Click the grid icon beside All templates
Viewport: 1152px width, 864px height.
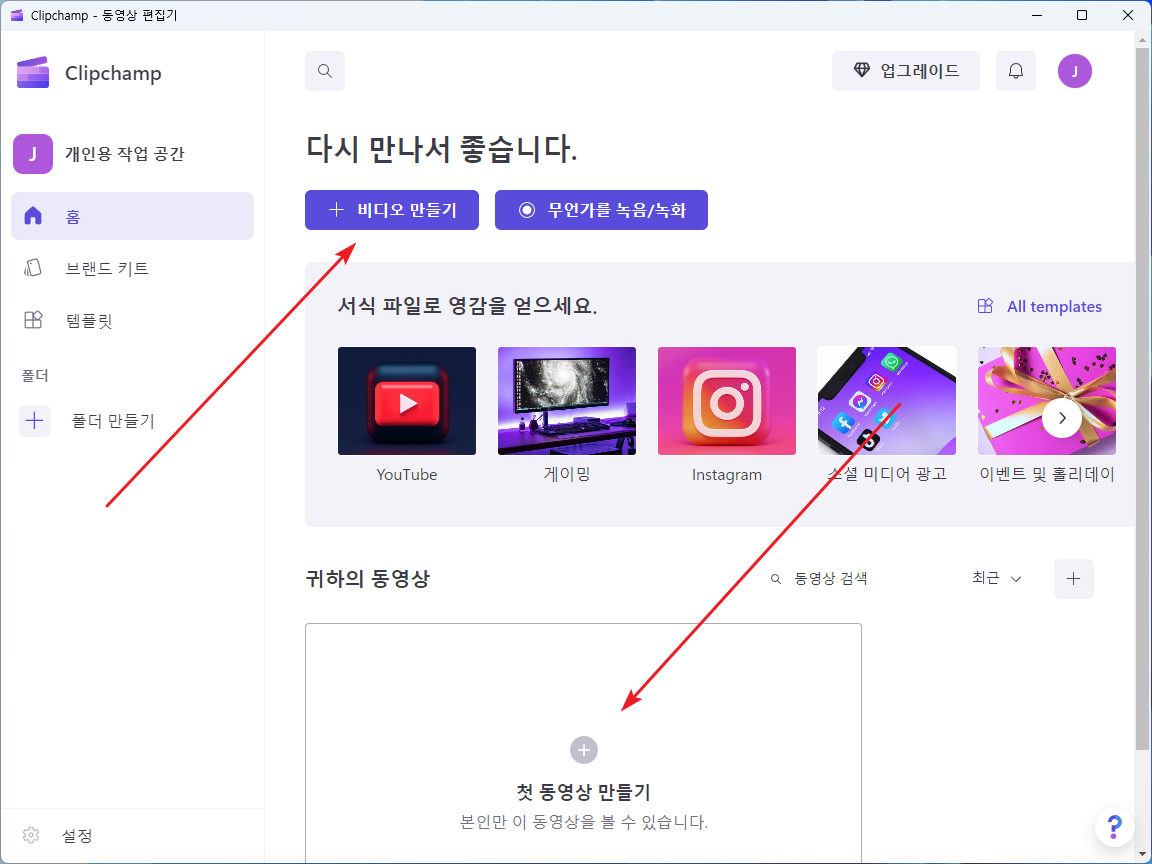pos(985,306)
